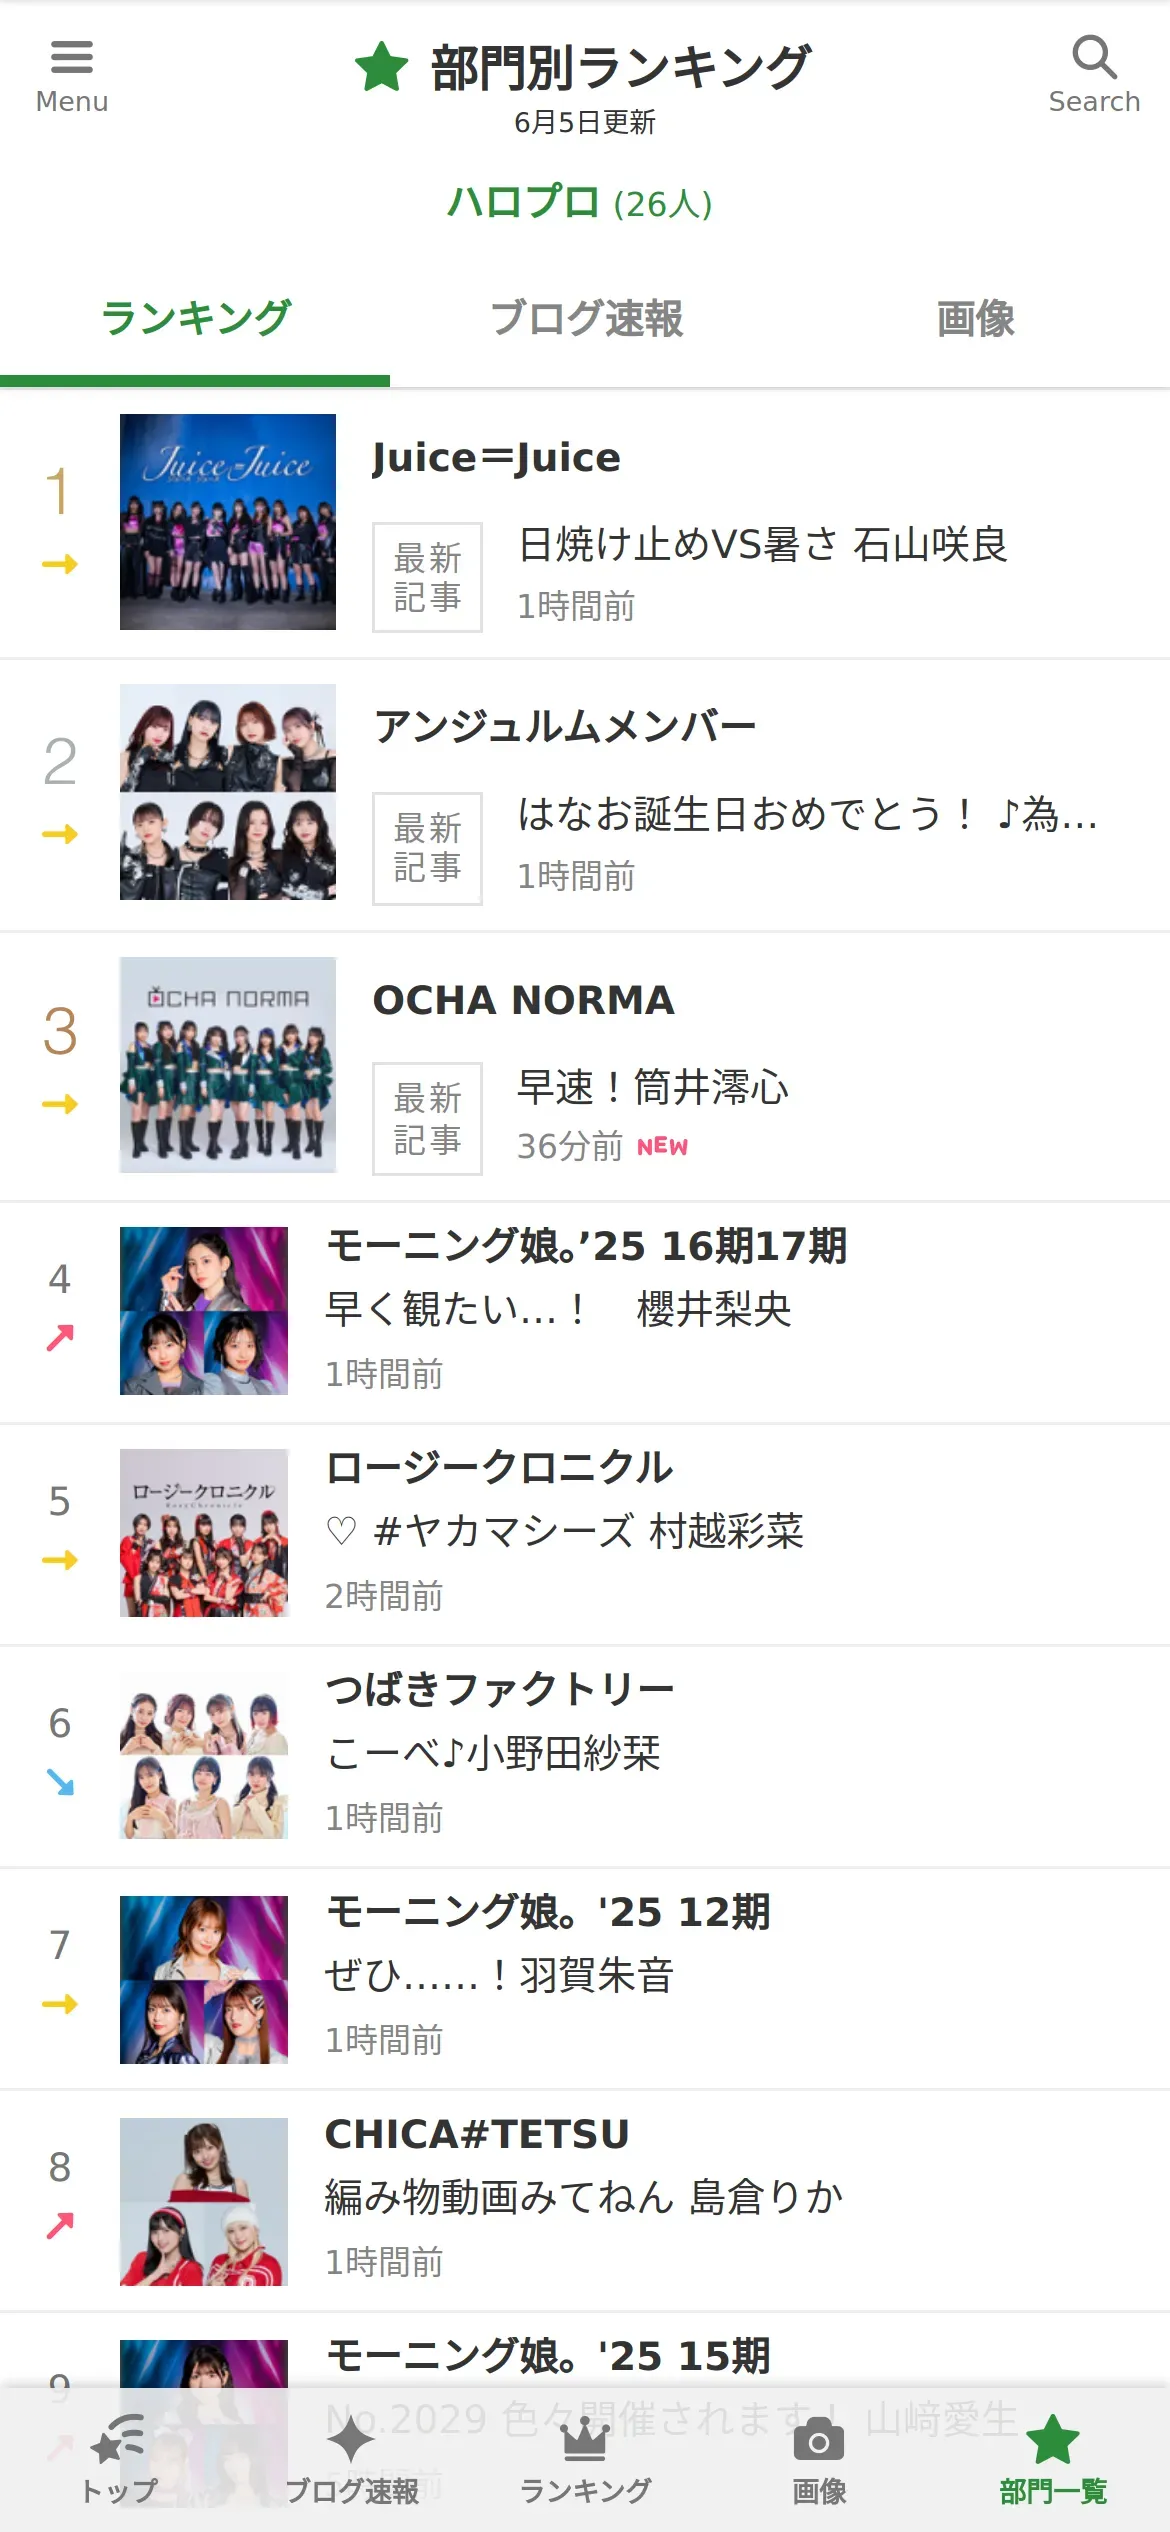Open CHICA#TETSU ranking entry
The height and width of the screenshot is (2532, 1170).
(x=585, y=2200)
